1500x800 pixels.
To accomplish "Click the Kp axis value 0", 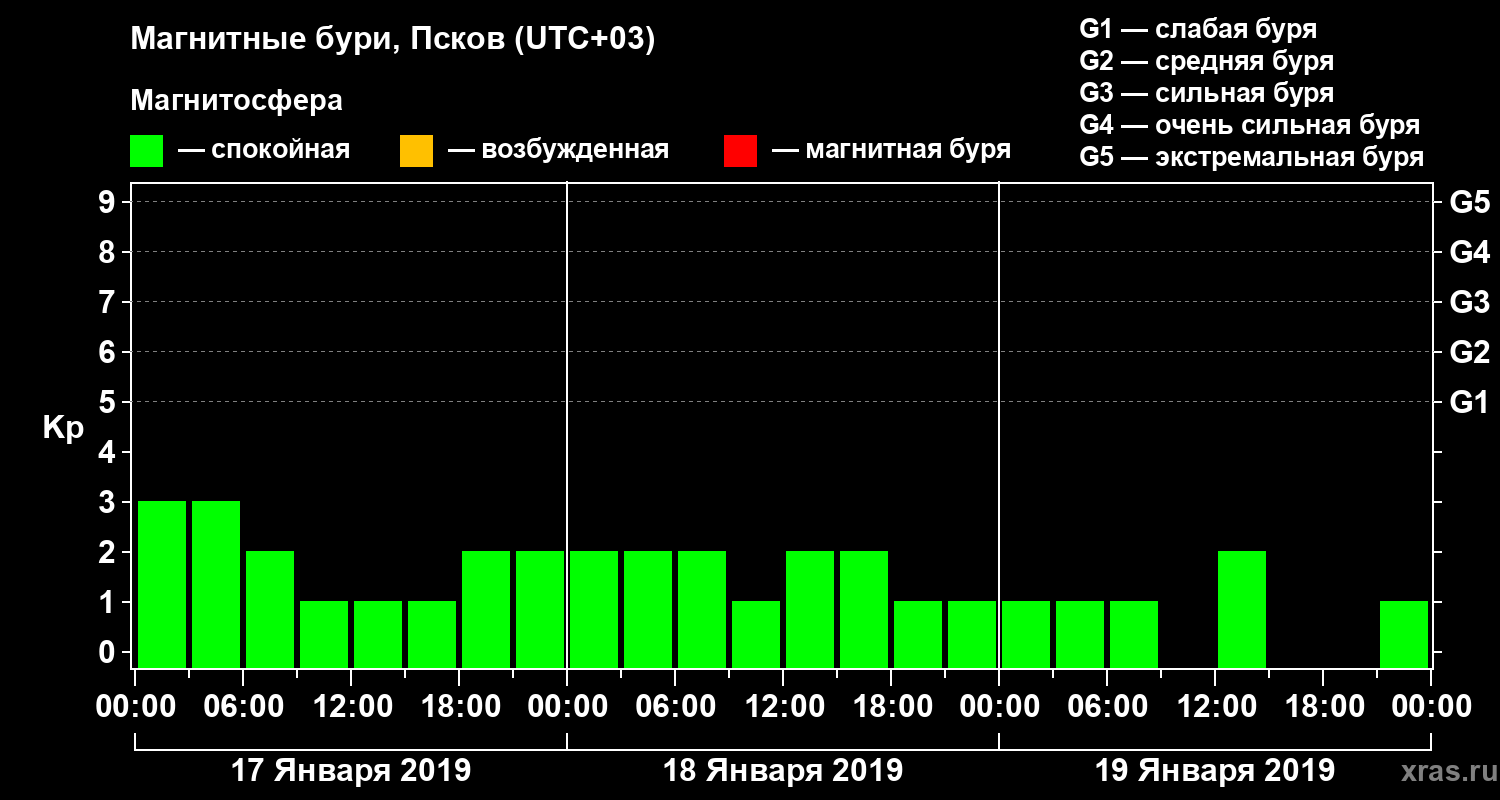I will (109, 652).
